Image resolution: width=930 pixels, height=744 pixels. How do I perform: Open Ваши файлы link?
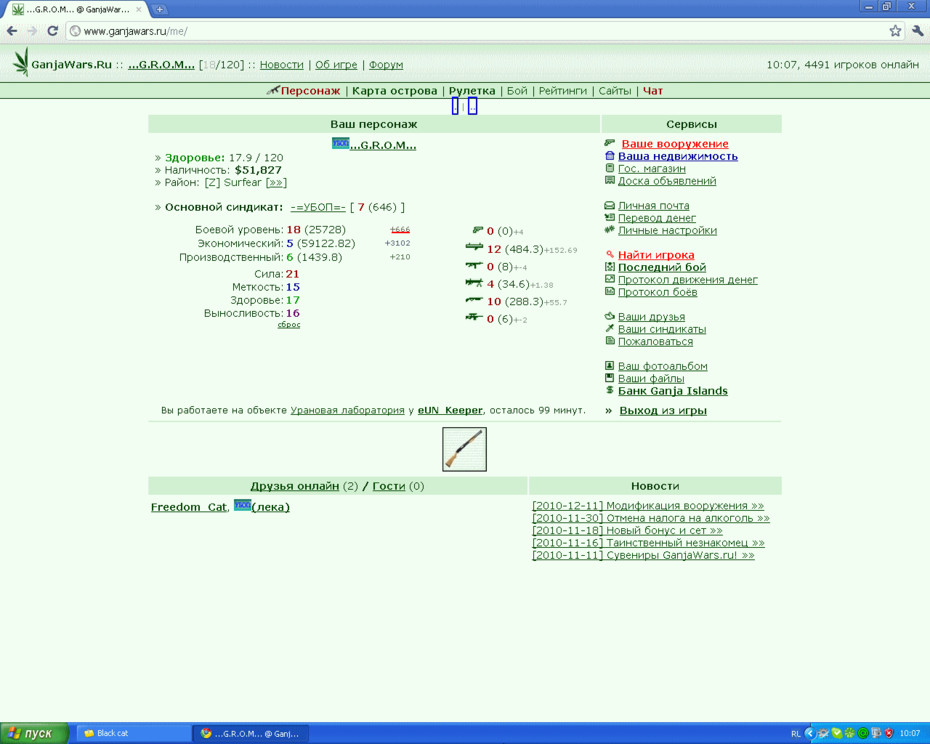click(x=651, y=378)
